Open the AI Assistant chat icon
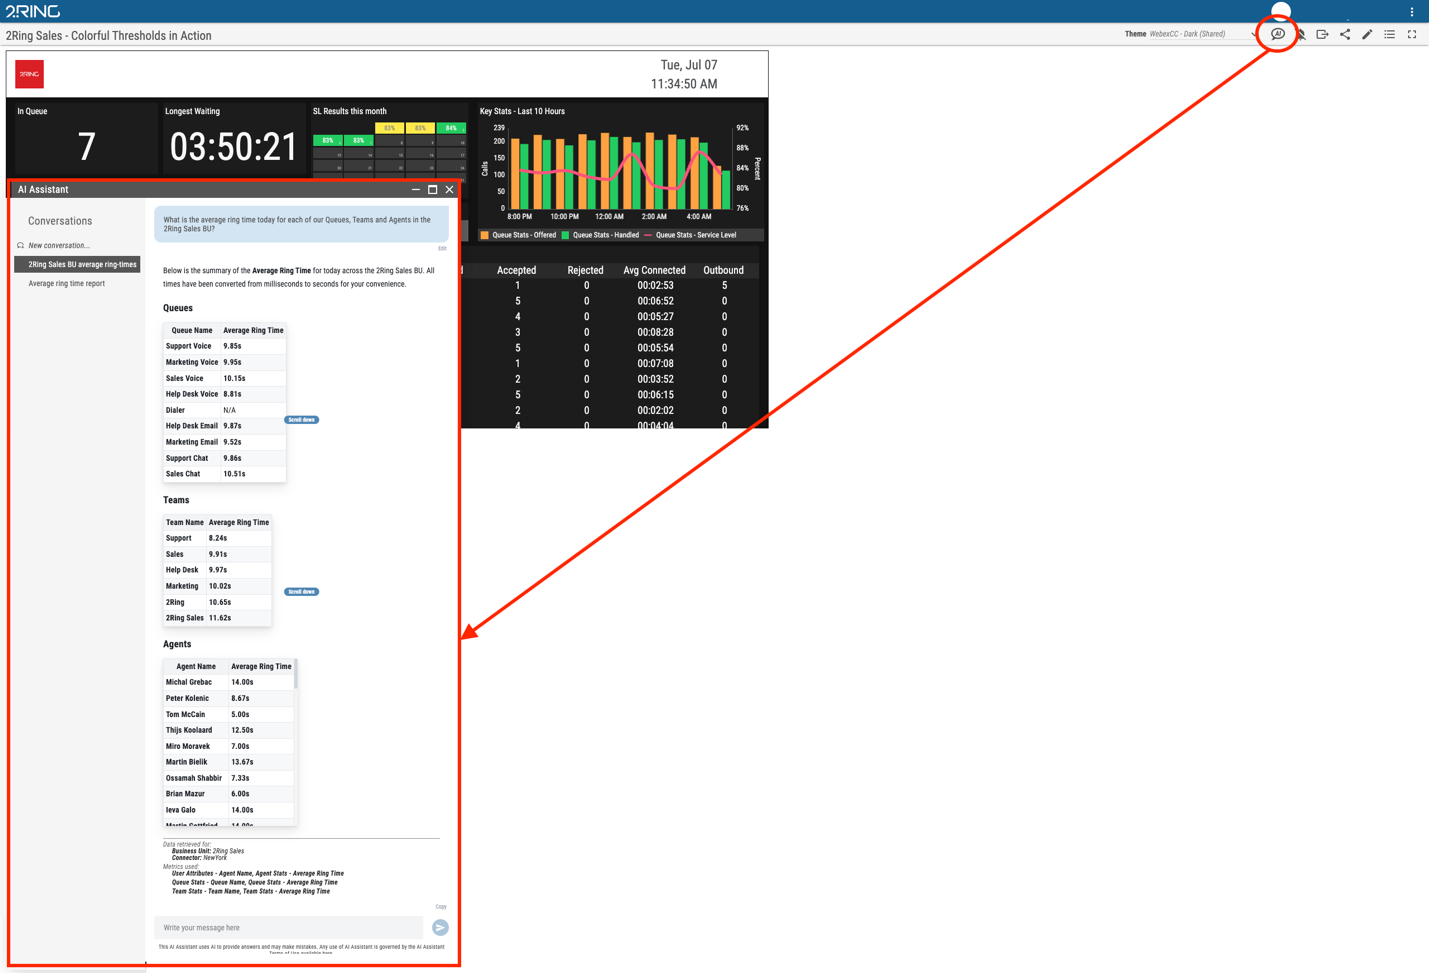1429x973 pixels. pyautogui.click(x=1277, y=34)
